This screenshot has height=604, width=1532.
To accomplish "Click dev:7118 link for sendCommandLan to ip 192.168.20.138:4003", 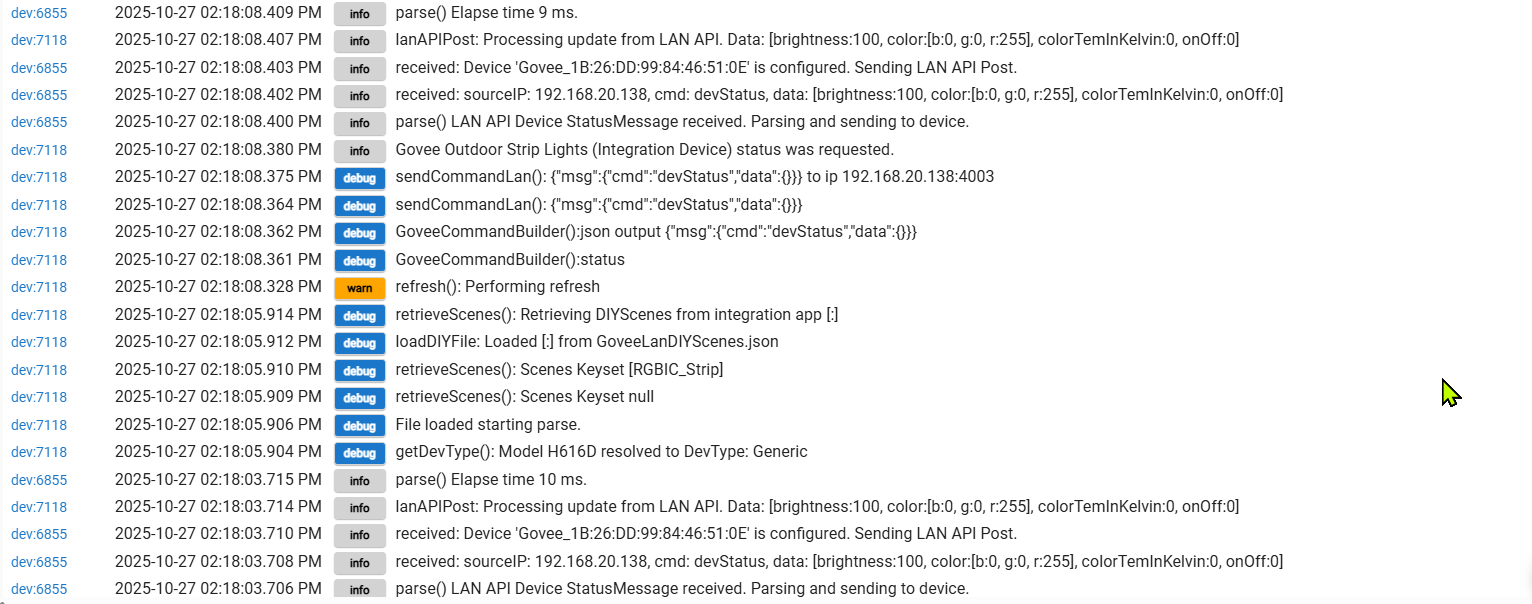I will pyautogui.click(x=39, y=178).
